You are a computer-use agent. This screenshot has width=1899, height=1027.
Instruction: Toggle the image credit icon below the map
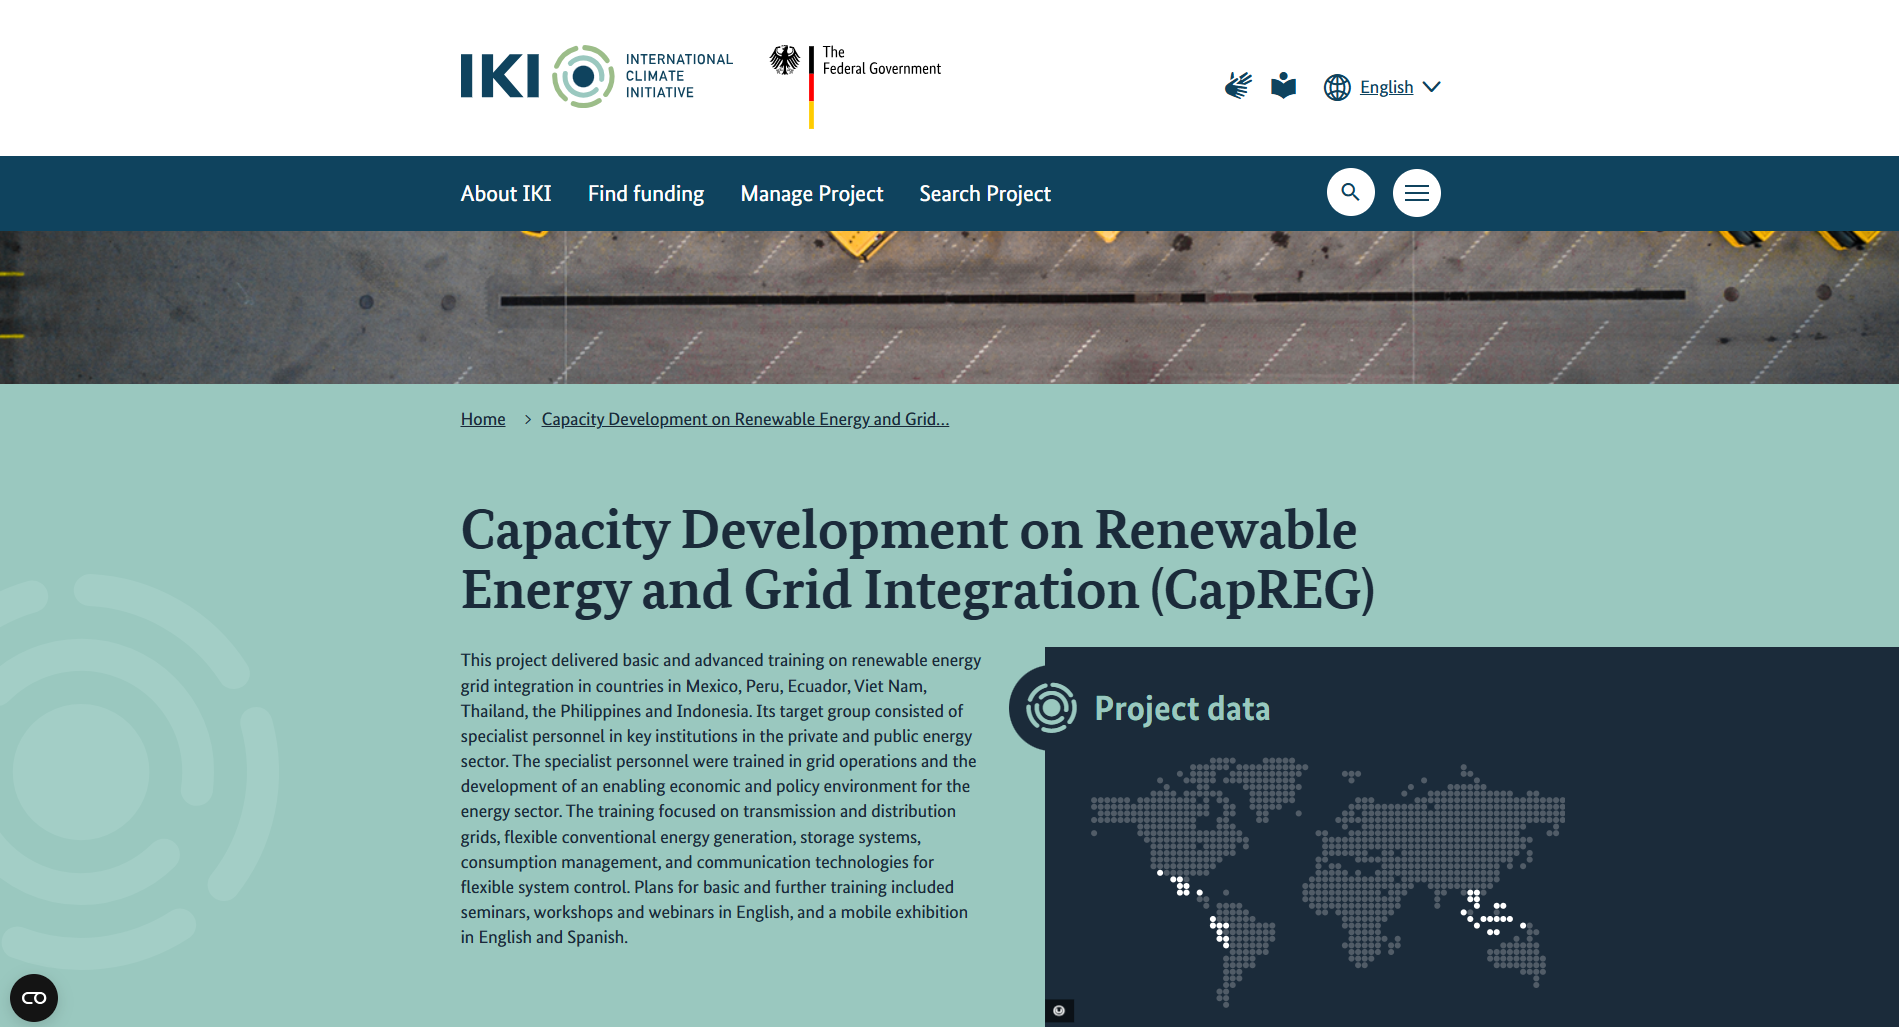pyautogui.click(x=1059, y=1010)
